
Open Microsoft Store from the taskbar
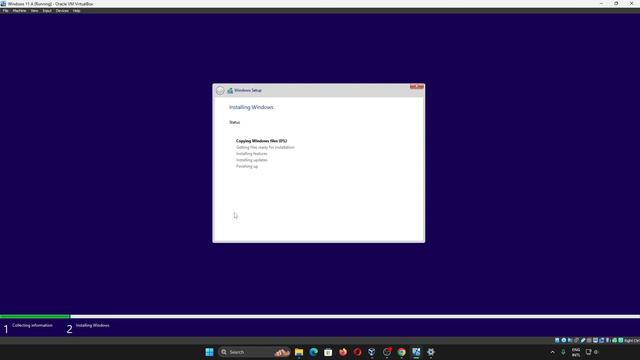pos(328,352)
